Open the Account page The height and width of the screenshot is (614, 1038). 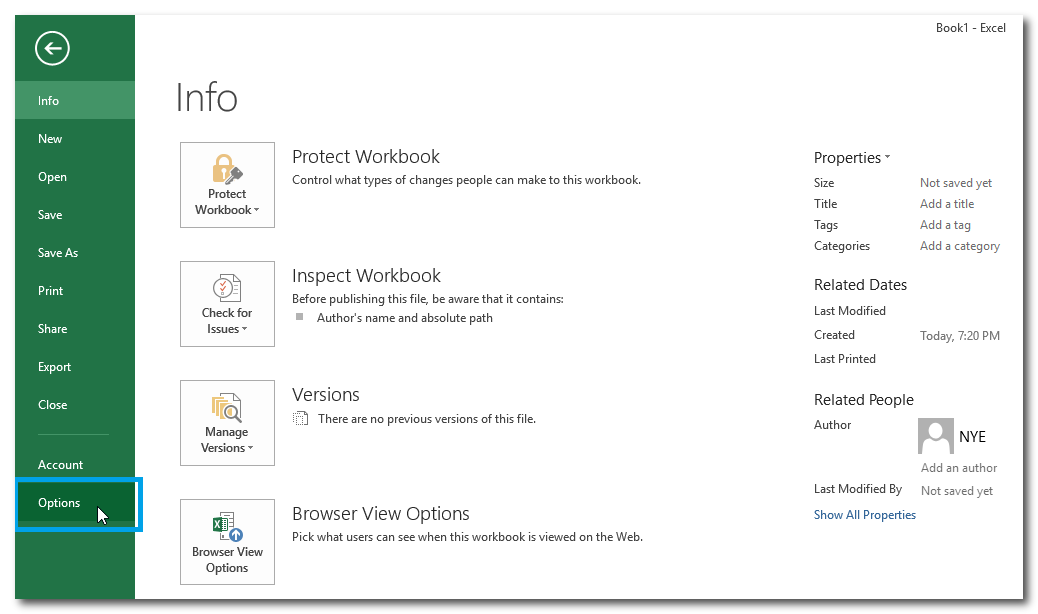[60, 465]
